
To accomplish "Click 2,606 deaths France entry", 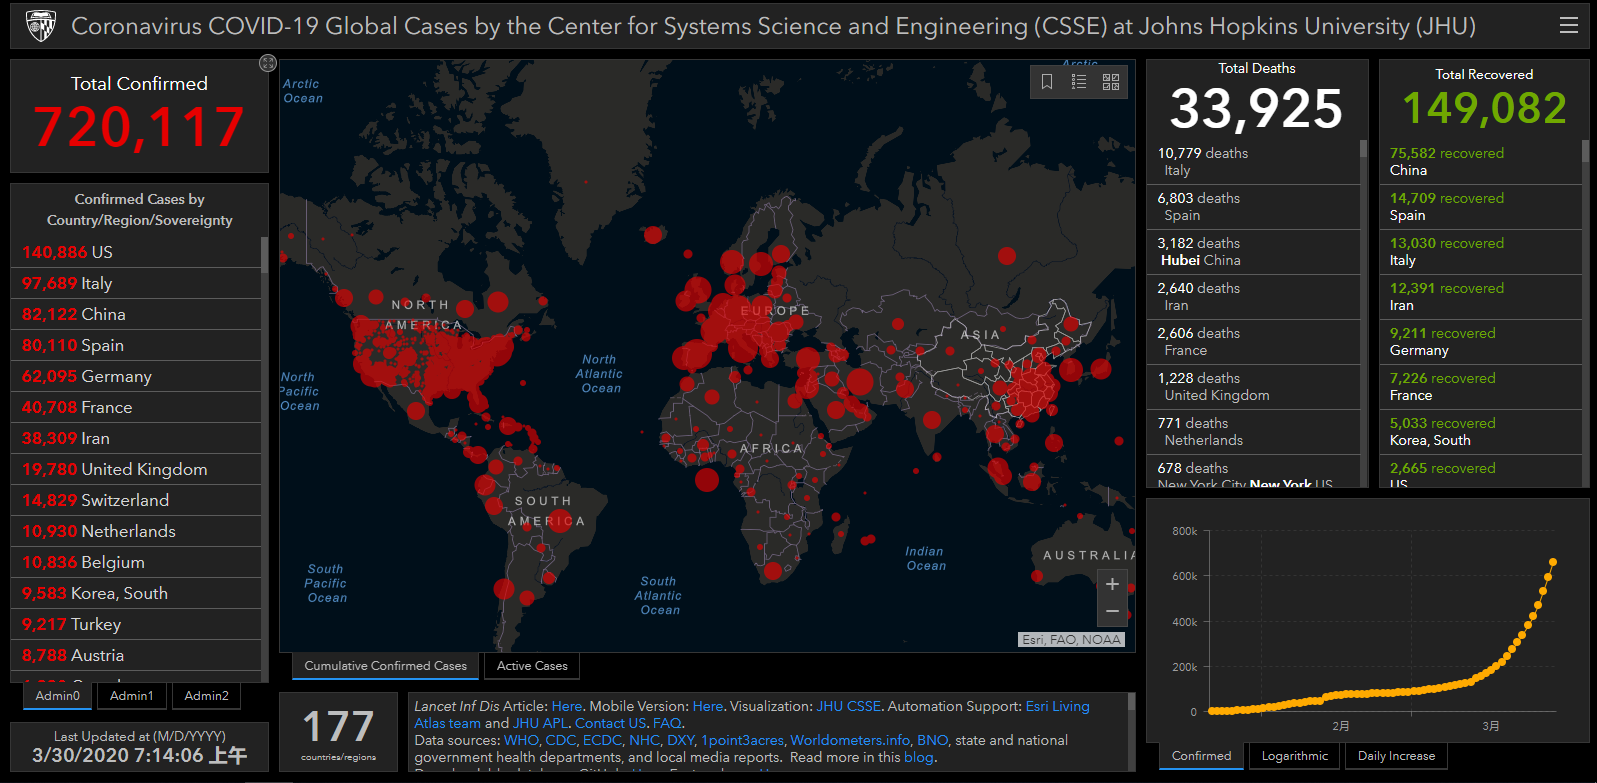I will pyautogui.click(x=1254, y=342).
